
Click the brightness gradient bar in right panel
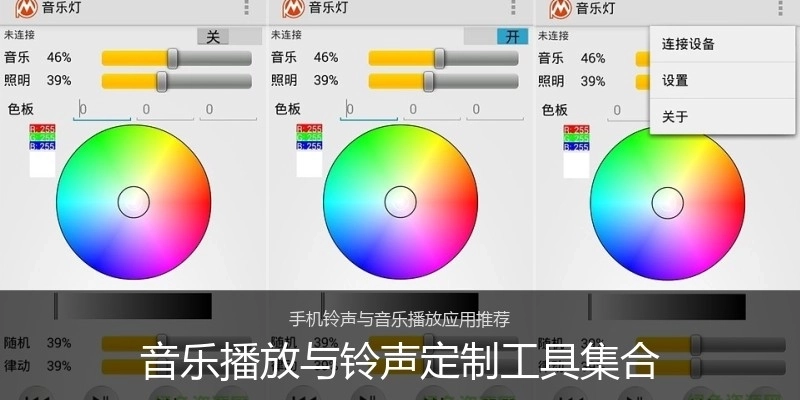667,307
